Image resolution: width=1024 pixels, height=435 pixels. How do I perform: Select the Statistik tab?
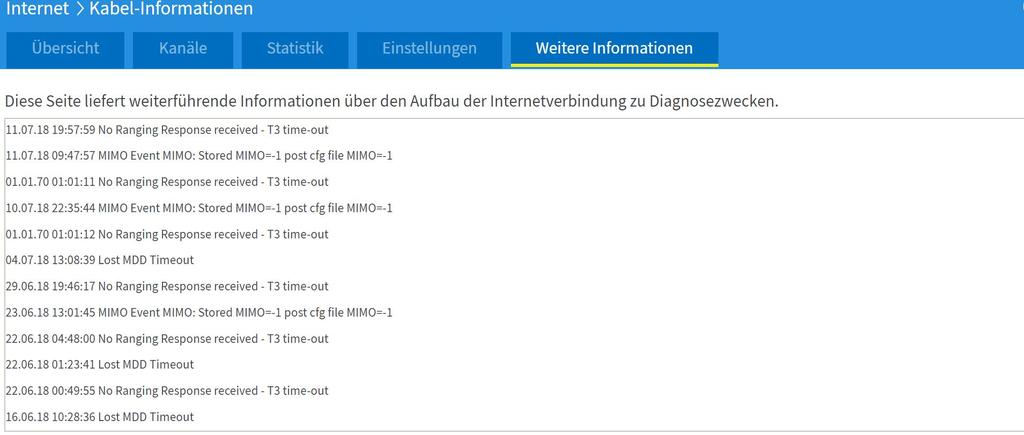coord(294,48)
